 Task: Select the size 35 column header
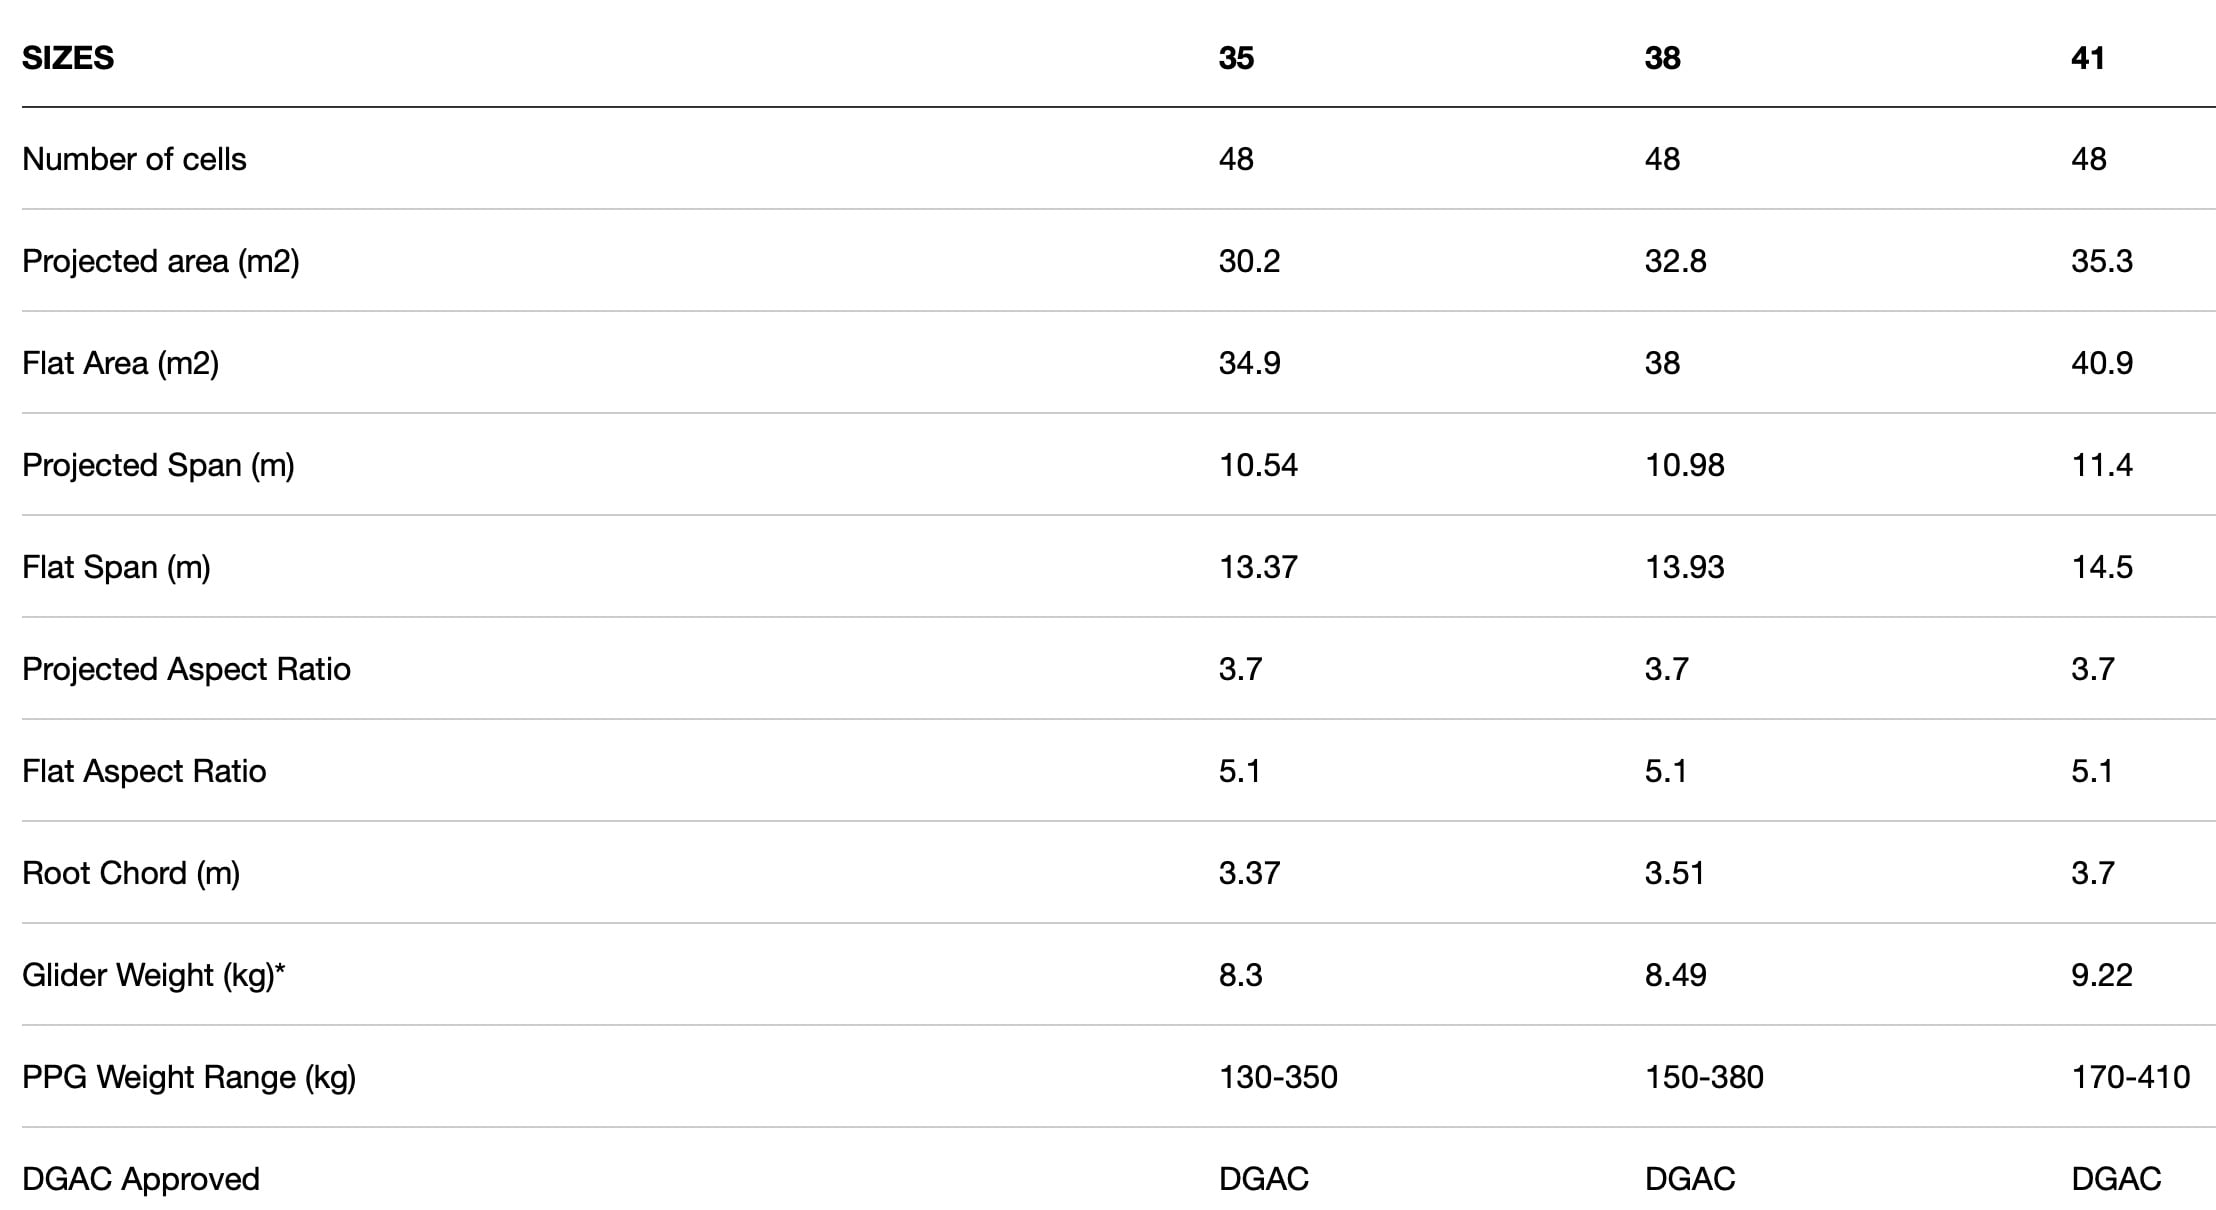pyautogui.click(x=1236, y=58)
